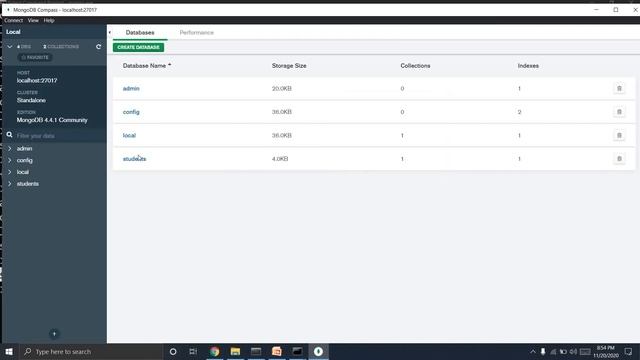Open File Explorer from the taskbar
Image resolution: width=640 pixels, height=360 pixels.
click(235, 351)
